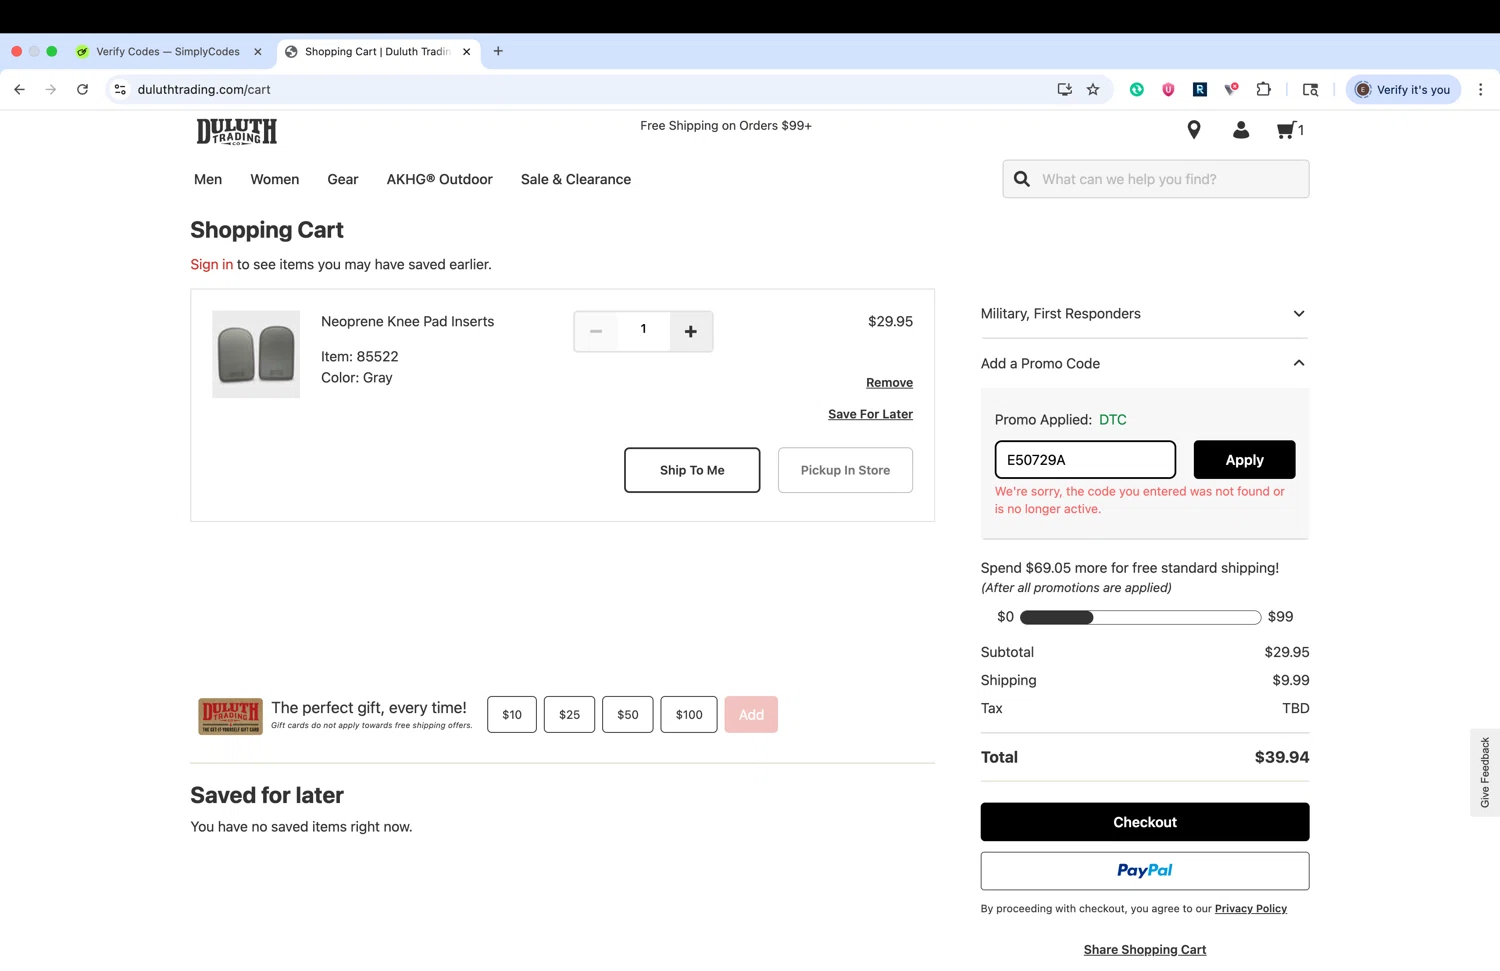Click Save For Later link
The height and width of the screenshot is (971, 1500).
[870, 414]
